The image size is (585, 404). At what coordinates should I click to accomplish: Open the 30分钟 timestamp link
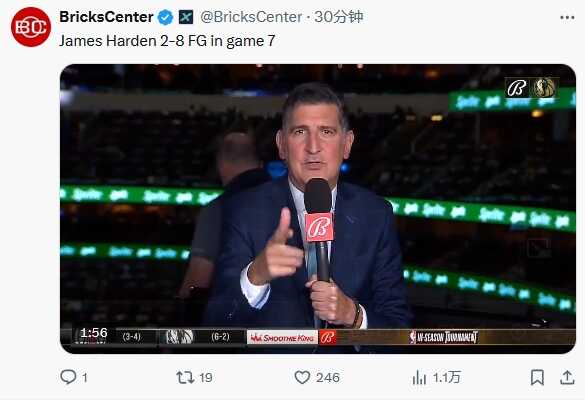(x=338, y=17)
